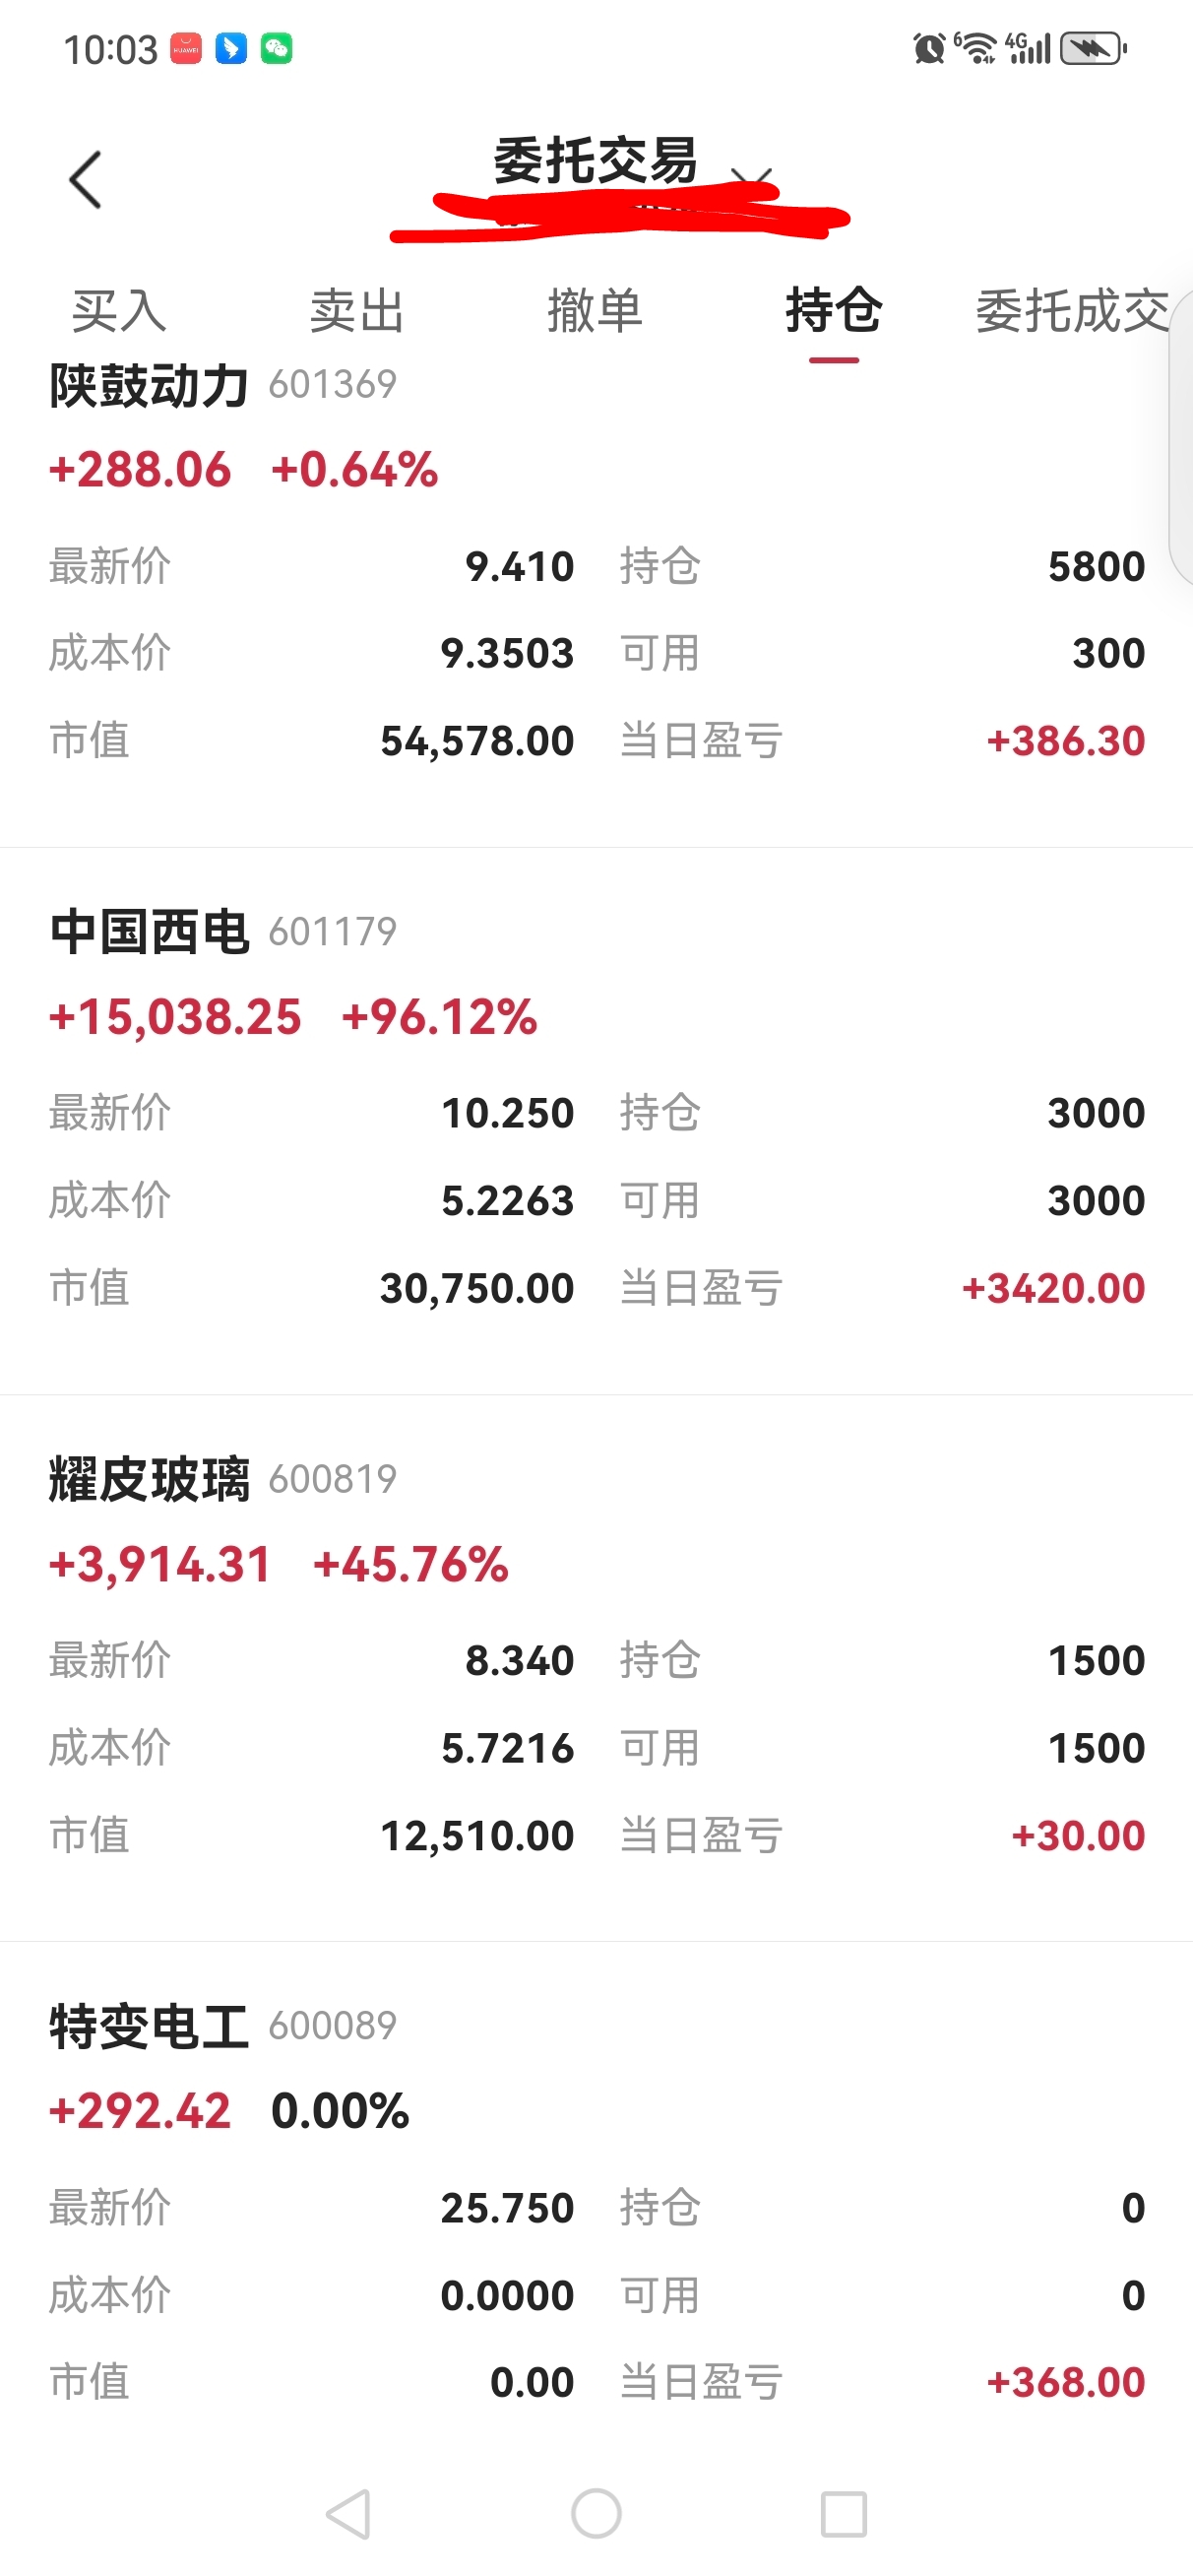Open the 委托成交 tab

point(1072,310)
